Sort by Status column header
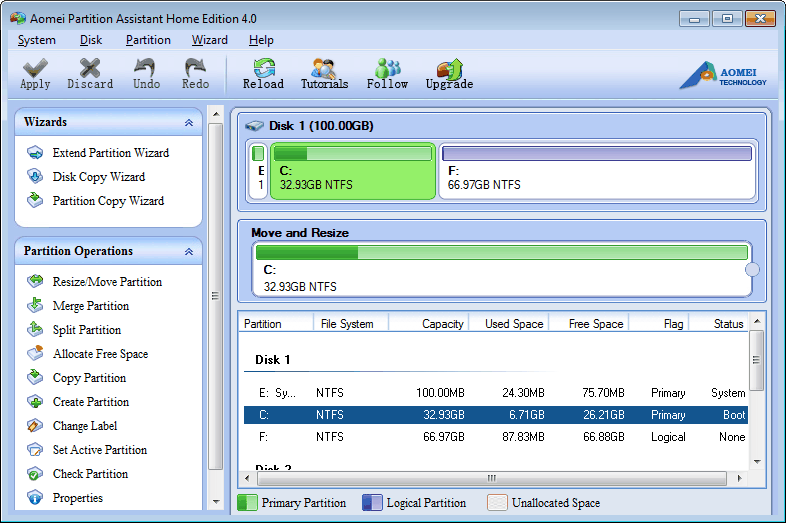This screenshot has width=786, height=523. 719,324
